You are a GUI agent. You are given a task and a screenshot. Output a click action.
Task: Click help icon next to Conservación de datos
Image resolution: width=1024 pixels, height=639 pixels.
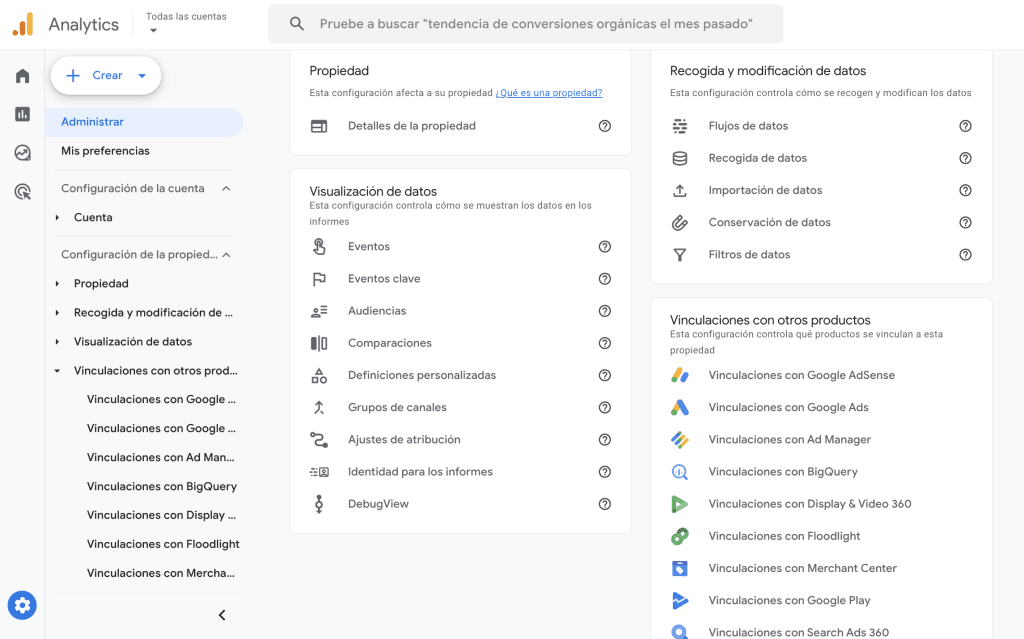(965, 223)
